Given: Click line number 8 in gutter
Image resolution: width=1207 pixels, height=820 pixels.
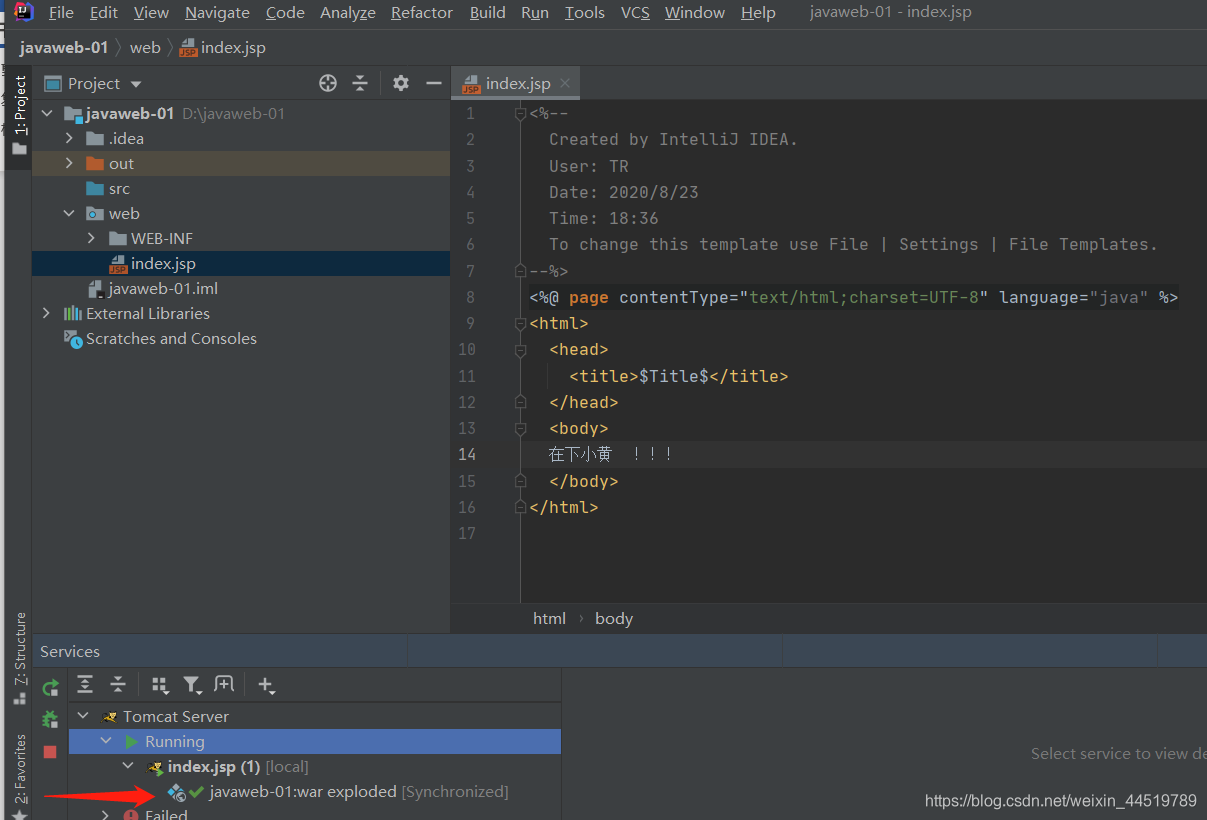Looking at the screenshot, I should point(469,298).
